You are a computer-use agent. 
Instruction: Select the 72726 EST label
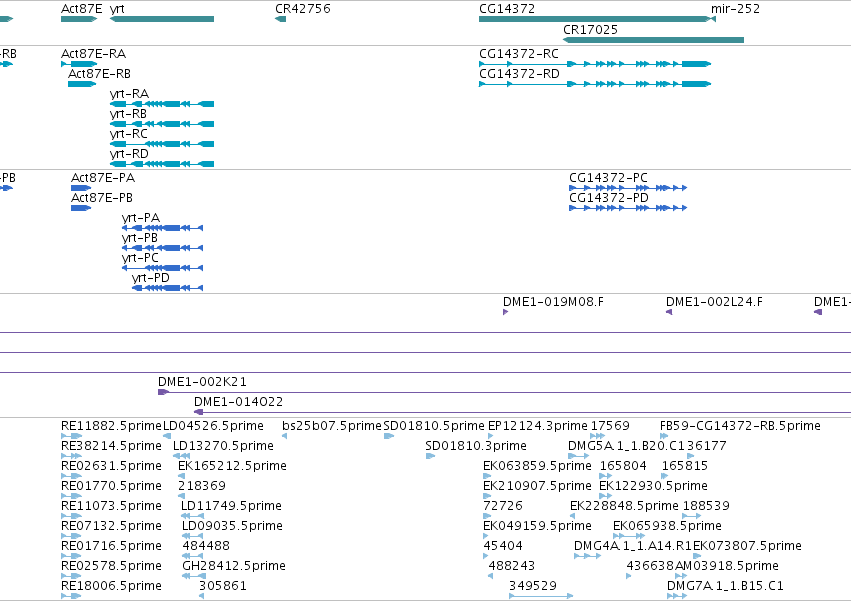coord(503,507)
